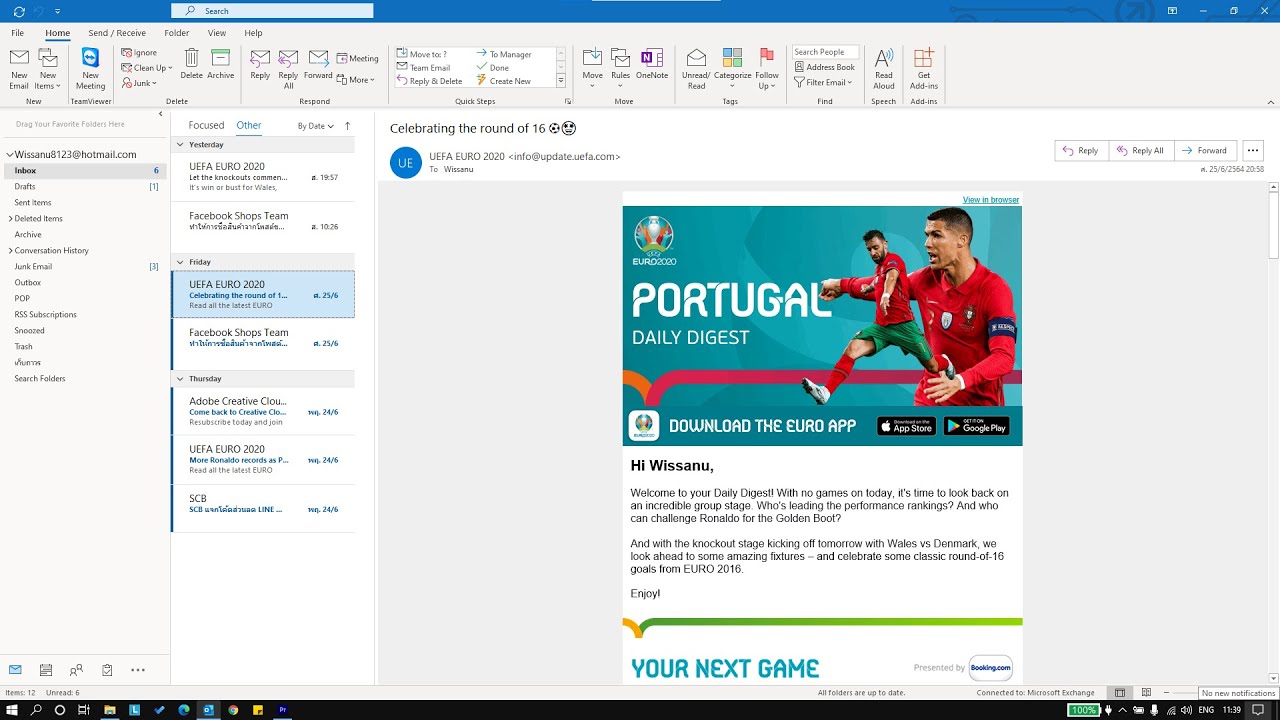Click Reply All in the reading pane
Viewport: 1280px width, 720px height.
click(x=1140, y=151)
